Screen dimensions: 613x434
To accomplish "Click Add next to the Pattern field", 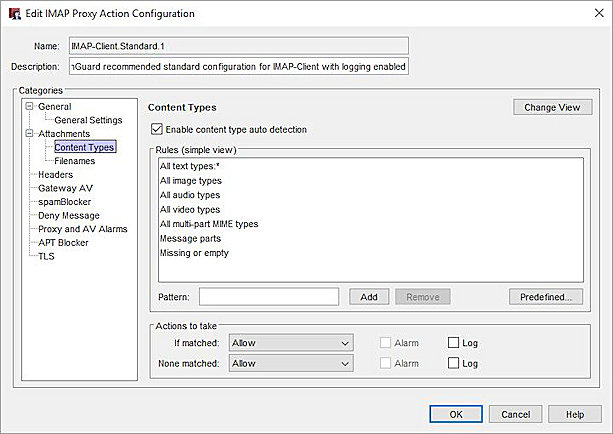I will 368,296.
